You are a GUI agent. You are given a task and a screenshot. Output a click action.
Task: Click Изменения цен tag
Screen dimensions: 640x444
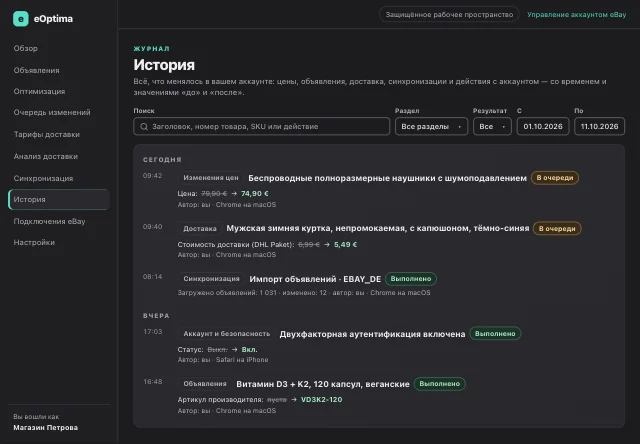(x=211, y=178)
